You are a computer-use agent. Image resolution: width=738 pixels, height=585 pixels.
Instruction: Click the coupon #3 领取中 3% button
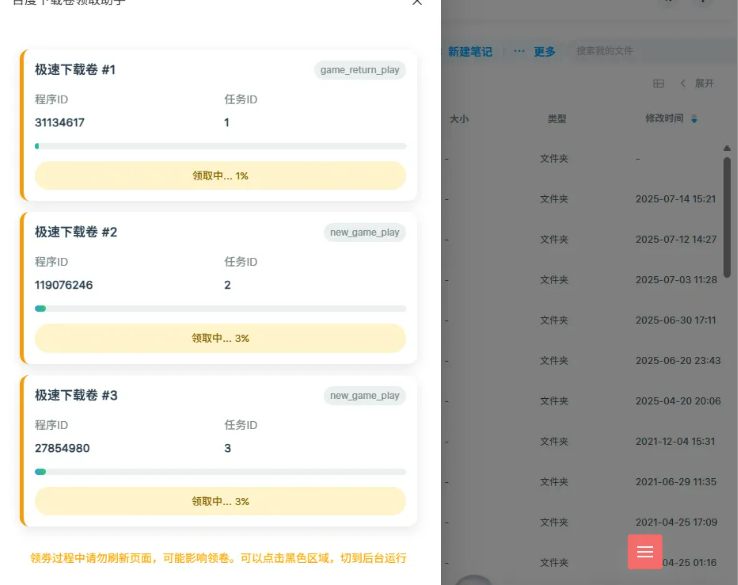click(220, 501)
